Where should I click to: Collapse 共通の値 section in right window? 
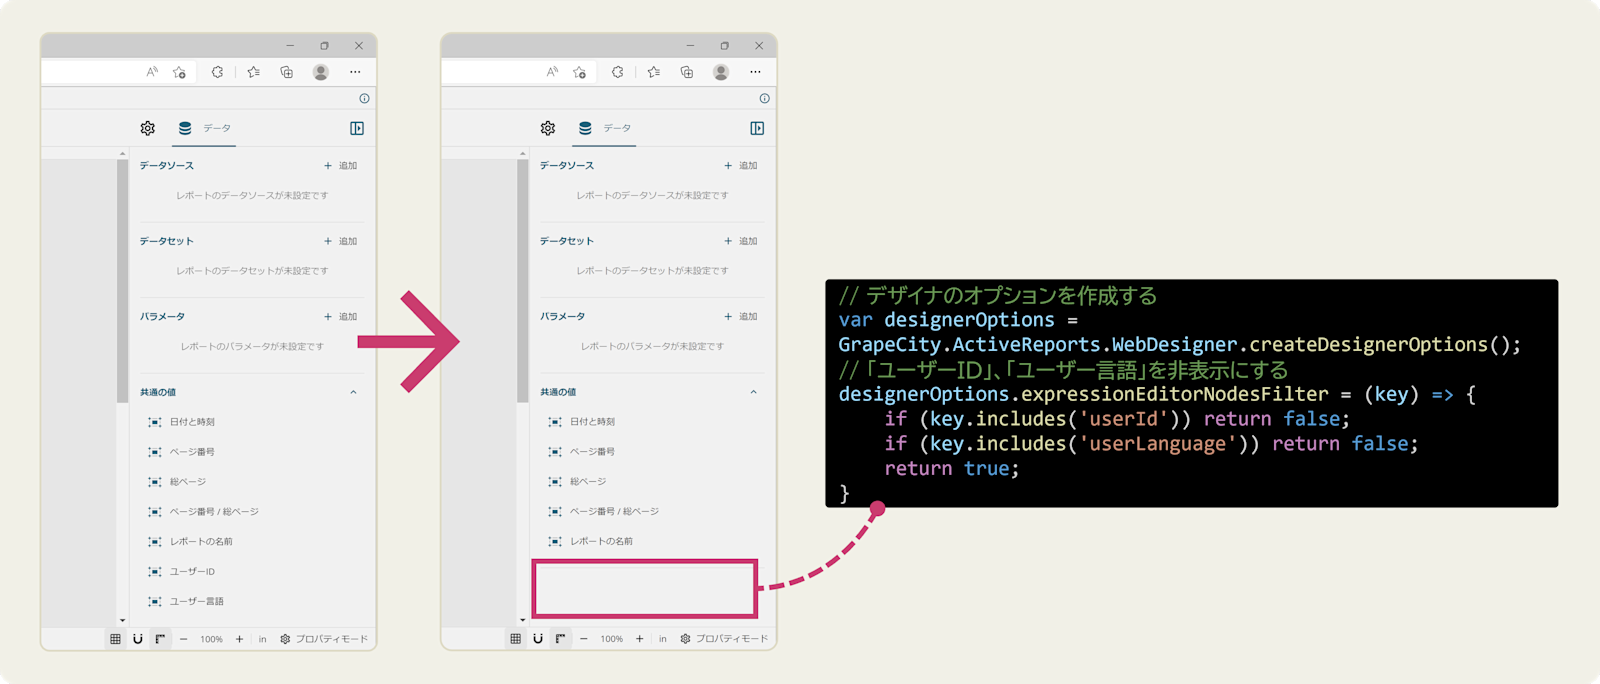point(753,392)
